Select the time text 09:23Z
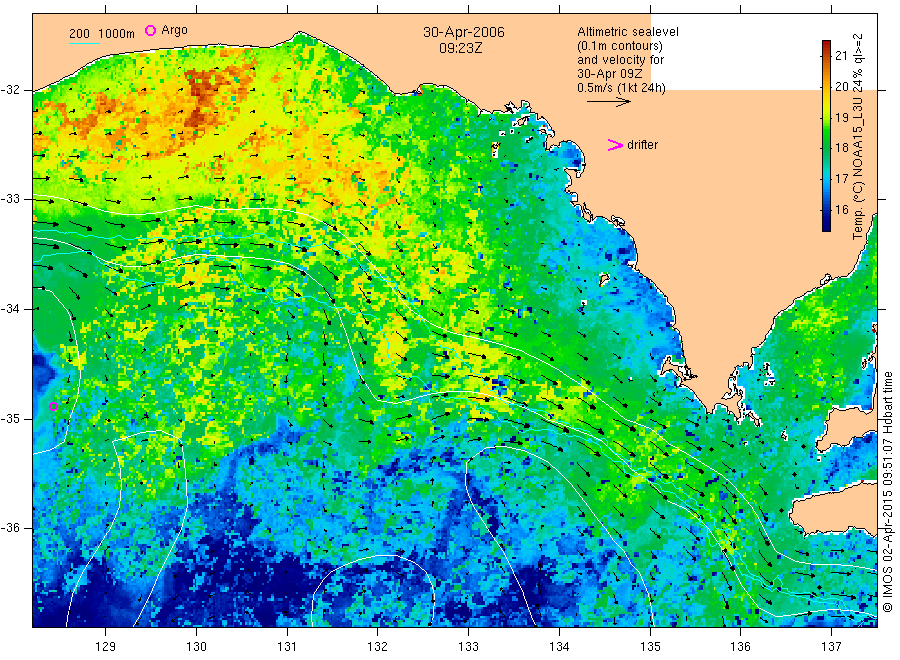Viewport: 900px width, 660px height. (x=460, y=48)
